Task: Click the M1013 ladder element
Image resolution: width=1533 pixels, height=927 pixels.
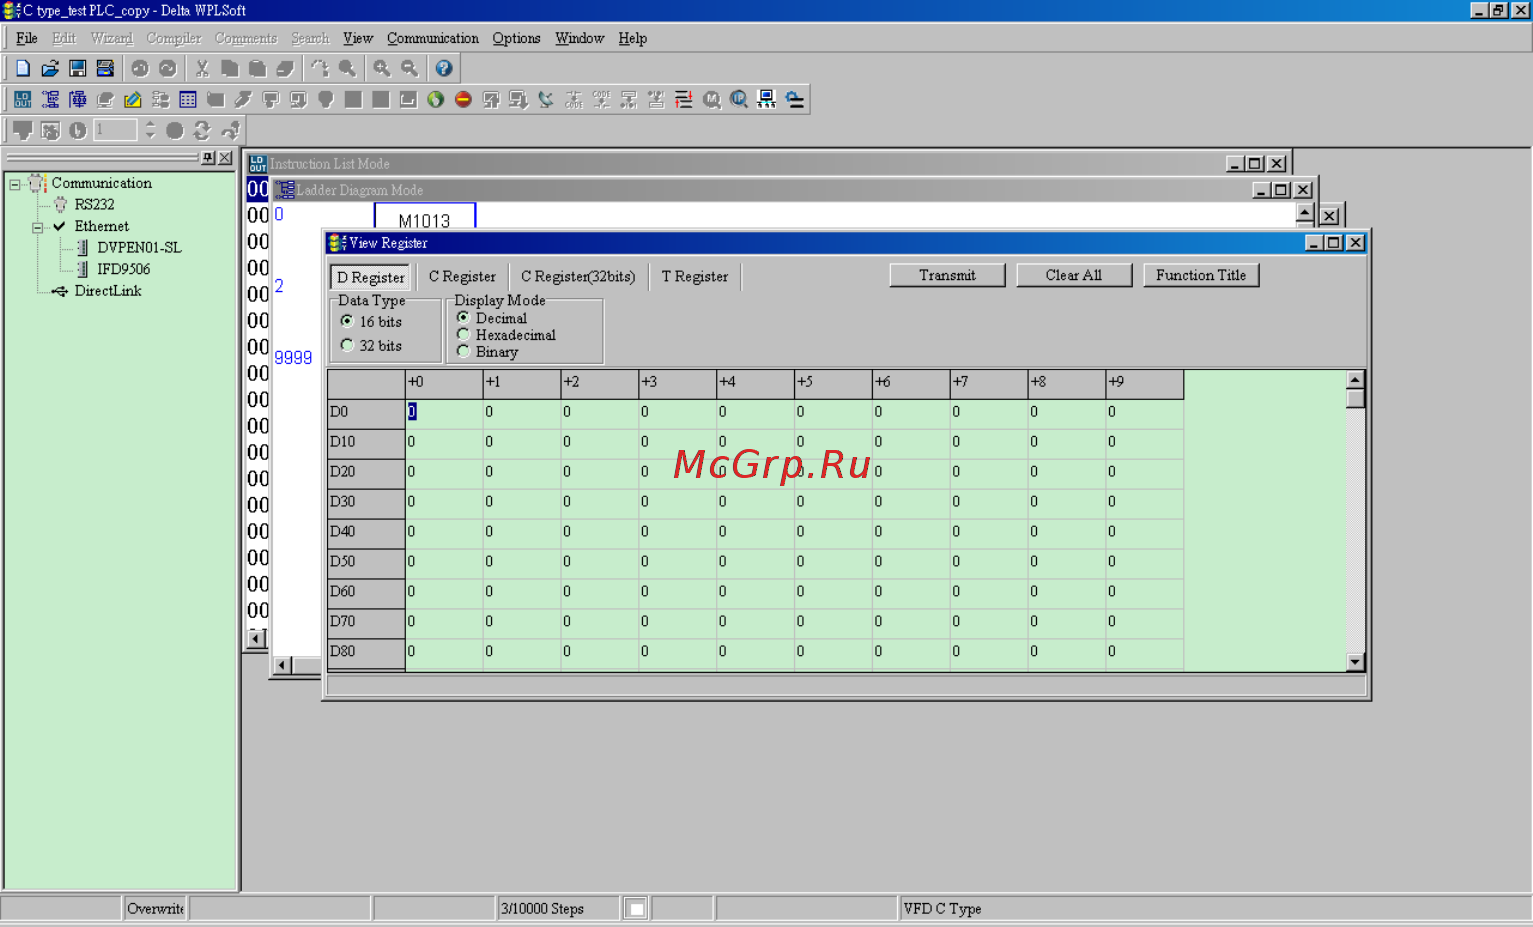Action: click(x=425, y=221)
